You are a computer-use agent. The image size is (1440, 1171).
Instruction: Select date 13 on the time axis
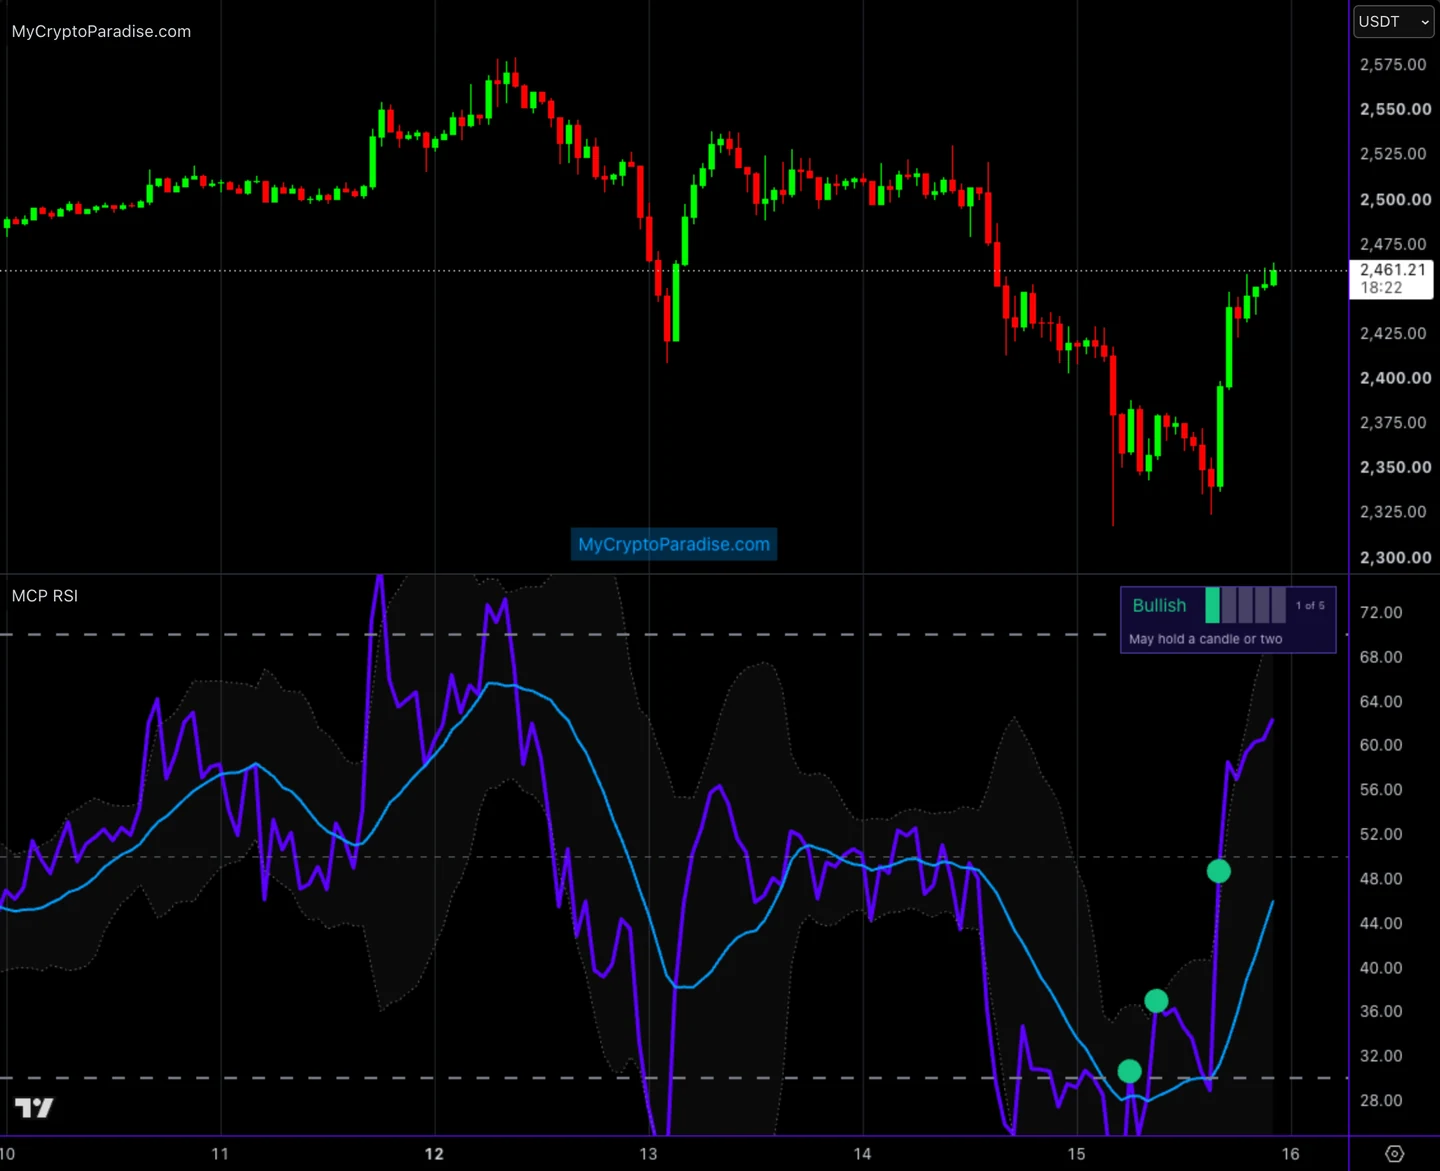click(x=648, y=1154)
